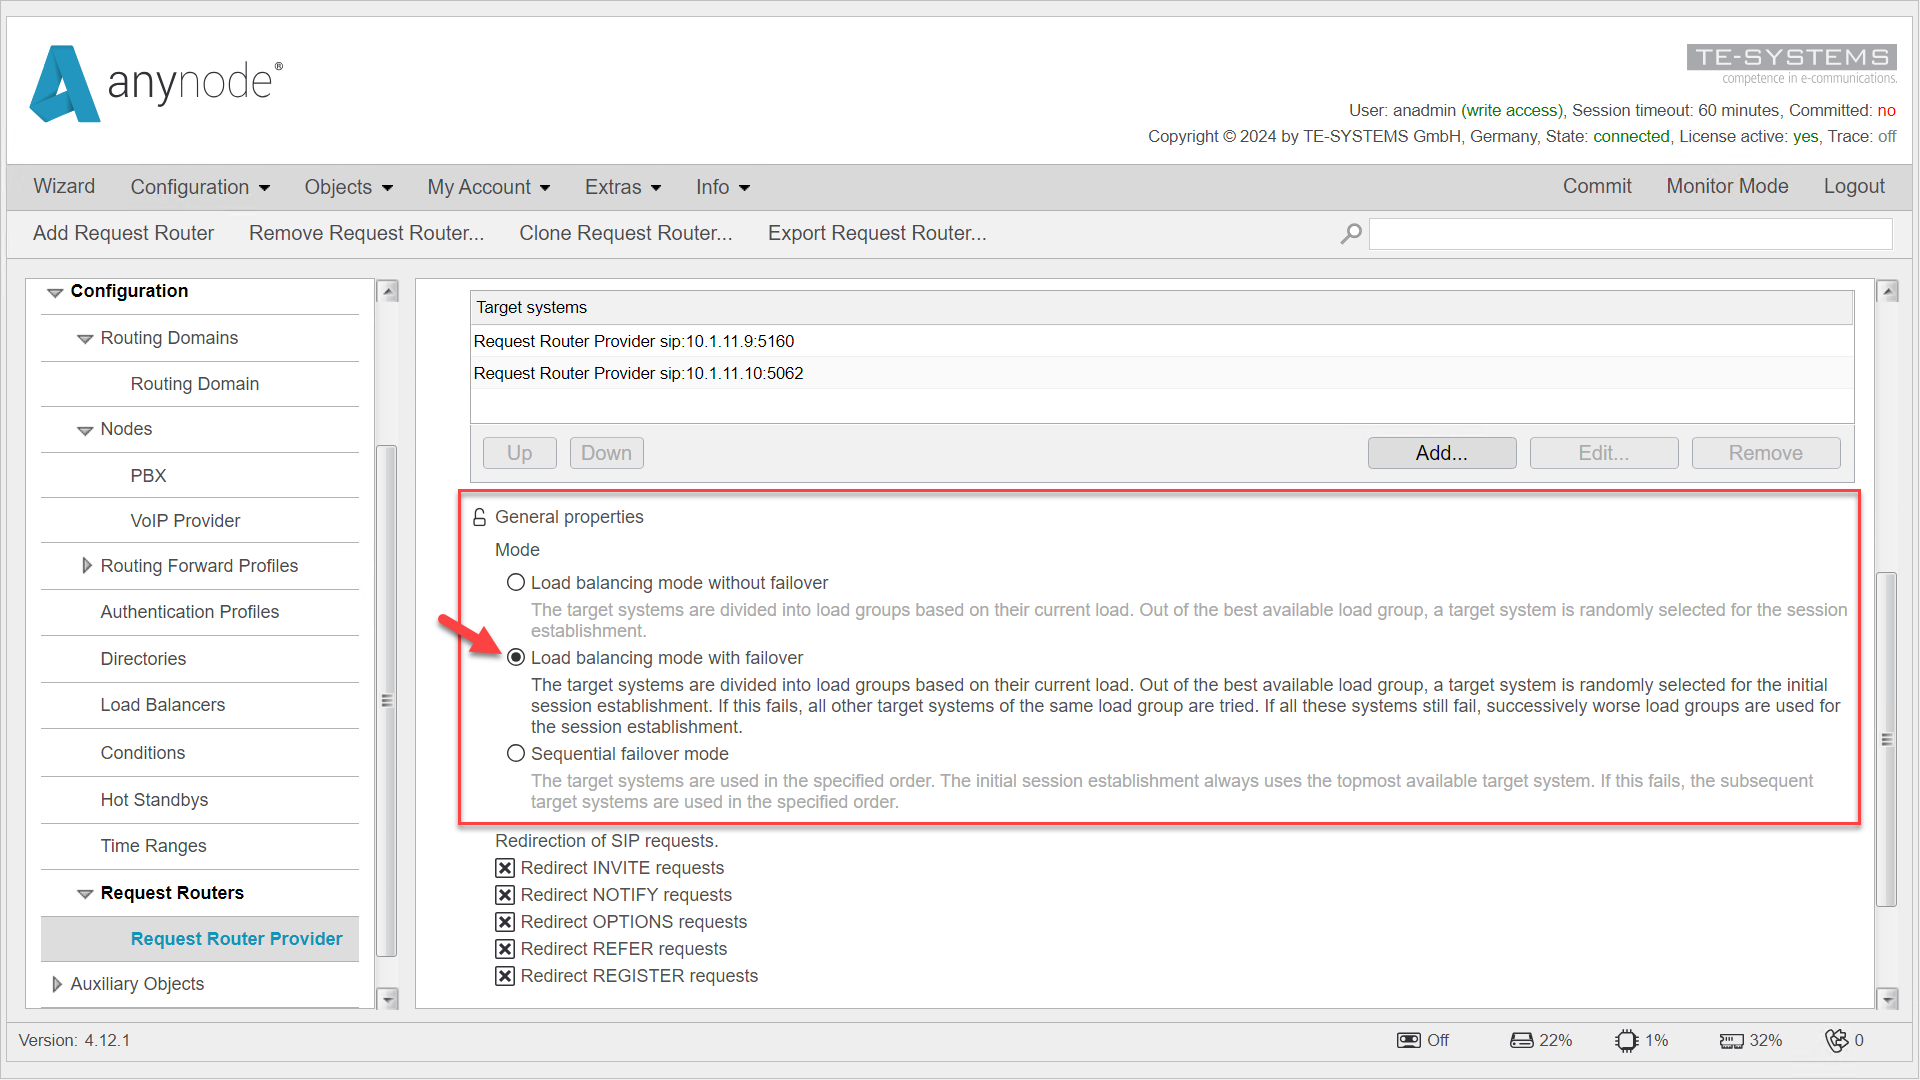Open the Info dropdown menu

pyautogui.click(x=723, y=187)
